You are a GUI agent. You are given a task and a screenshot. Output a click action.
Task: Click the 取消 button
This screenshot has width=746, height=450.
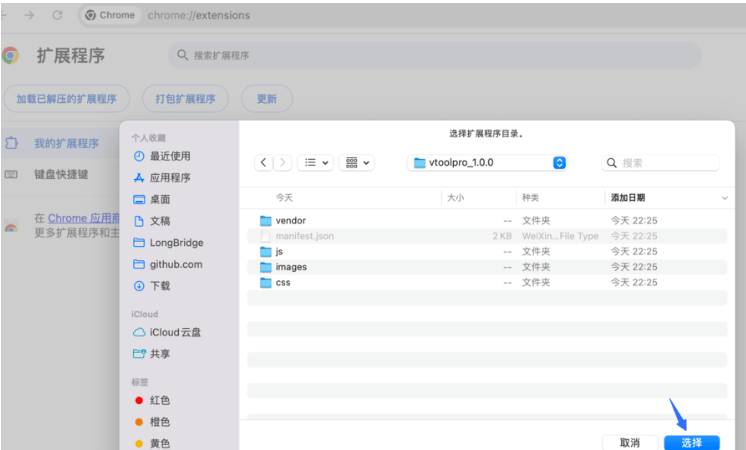tap(630, 443)
